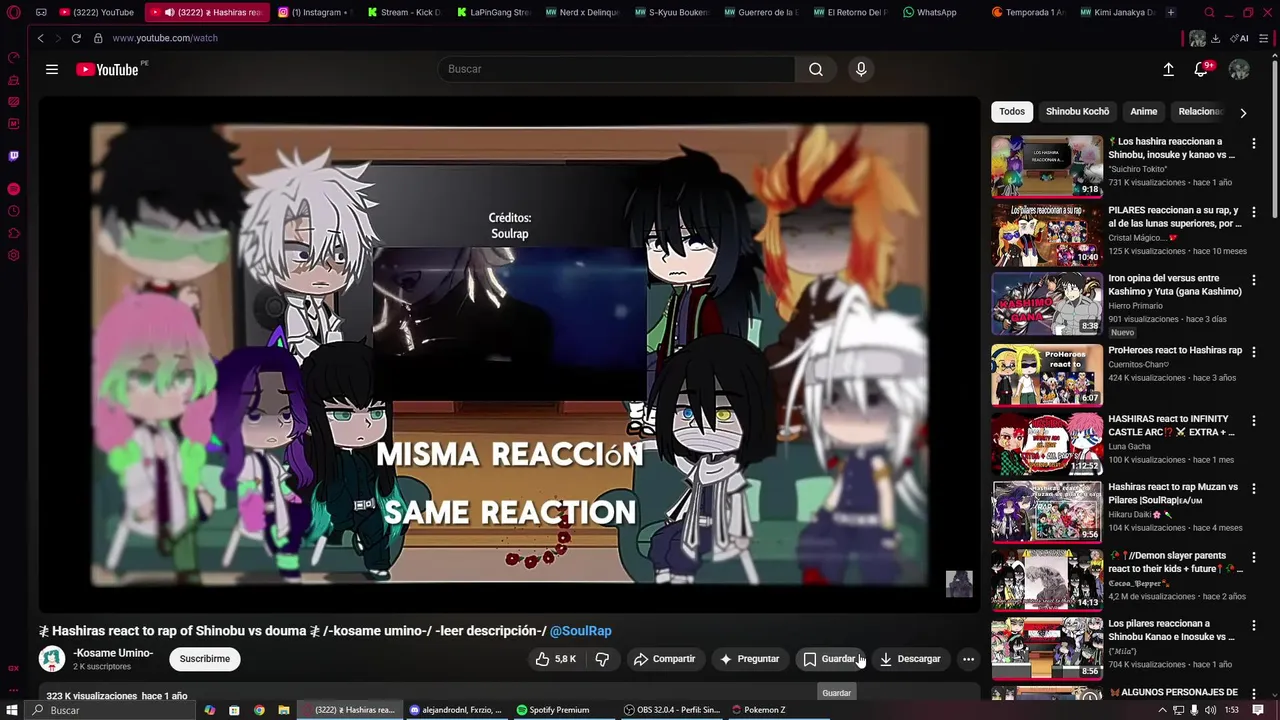Click '323 K visualizaciones hace 1 año' description text
Image resolution: width=1280 pixels, height=720 pixels.
click(117, 696)
